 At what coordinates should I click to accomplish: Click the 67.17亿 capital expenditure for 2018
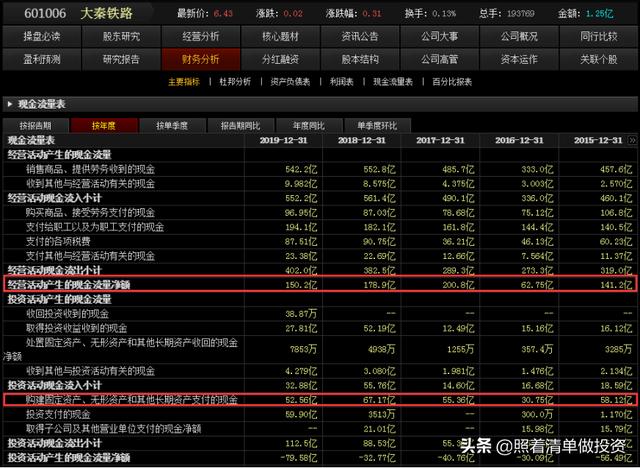[x=380, y=400]
